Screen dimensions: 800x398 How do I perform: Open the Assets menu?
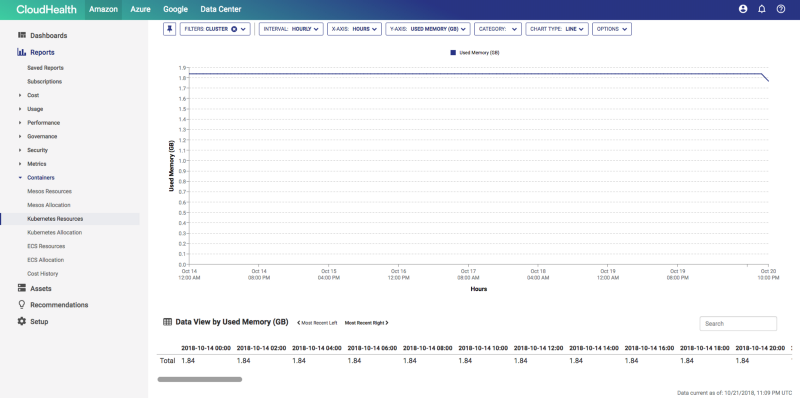pyautogui.click(x=41, y=288)
